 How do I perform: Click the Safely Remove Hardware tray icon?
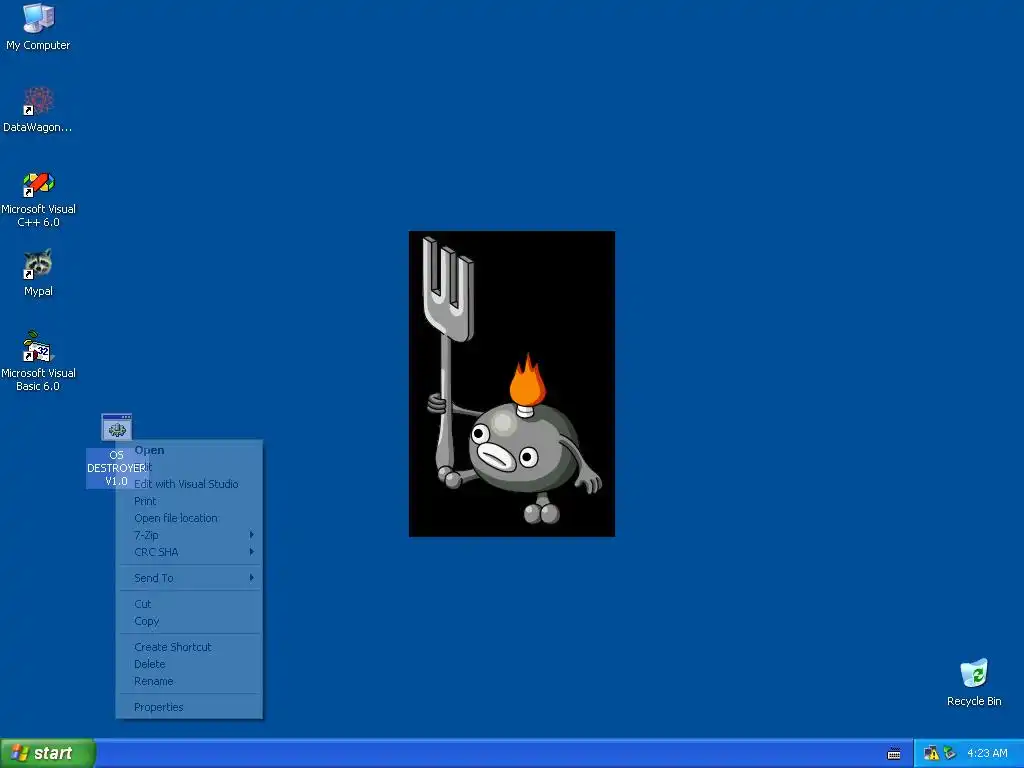(950, 754)
